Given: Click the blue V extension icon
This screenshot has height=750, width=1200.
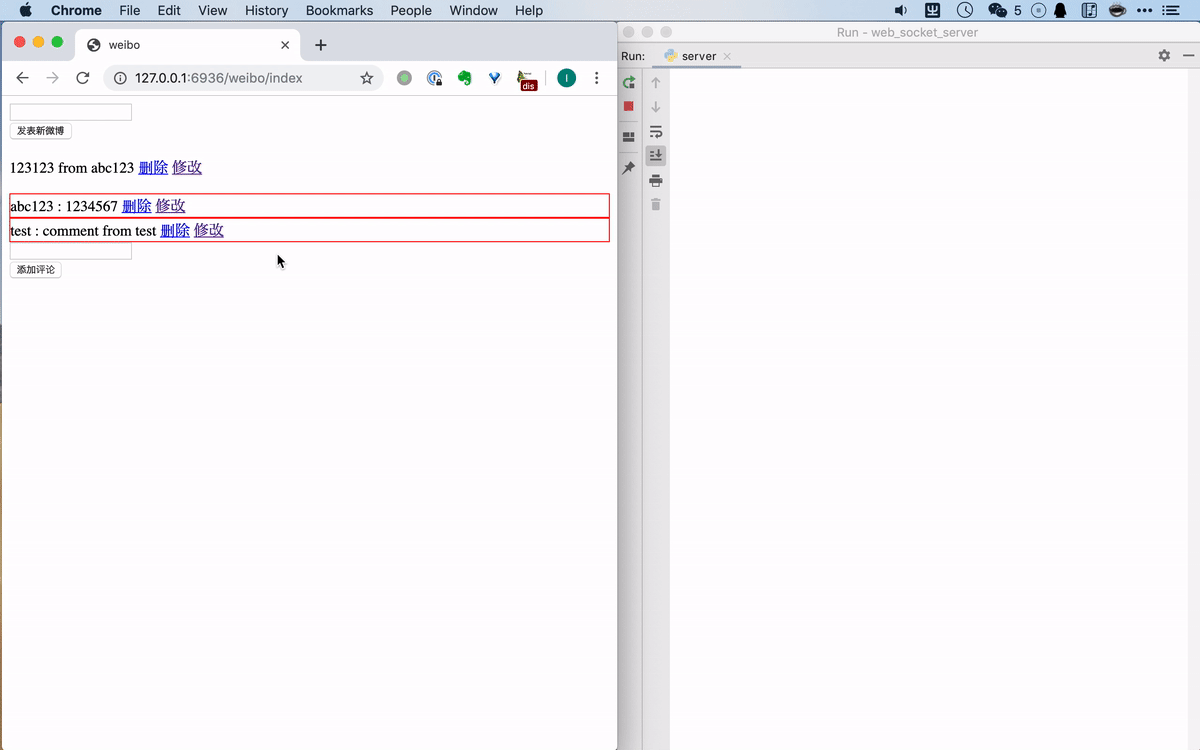Looking at the screenshot, I should (x=494, y=78).
